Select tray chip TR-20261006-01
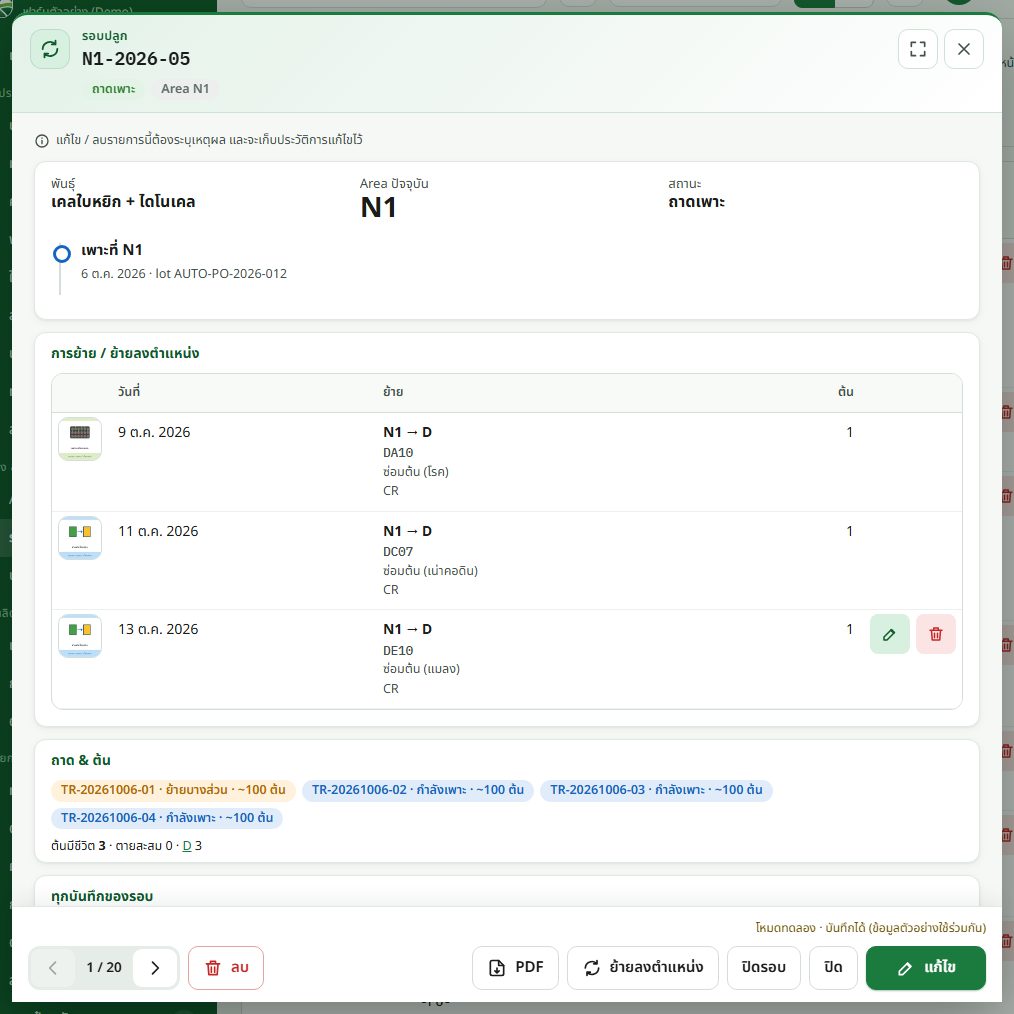 [173, 790]
